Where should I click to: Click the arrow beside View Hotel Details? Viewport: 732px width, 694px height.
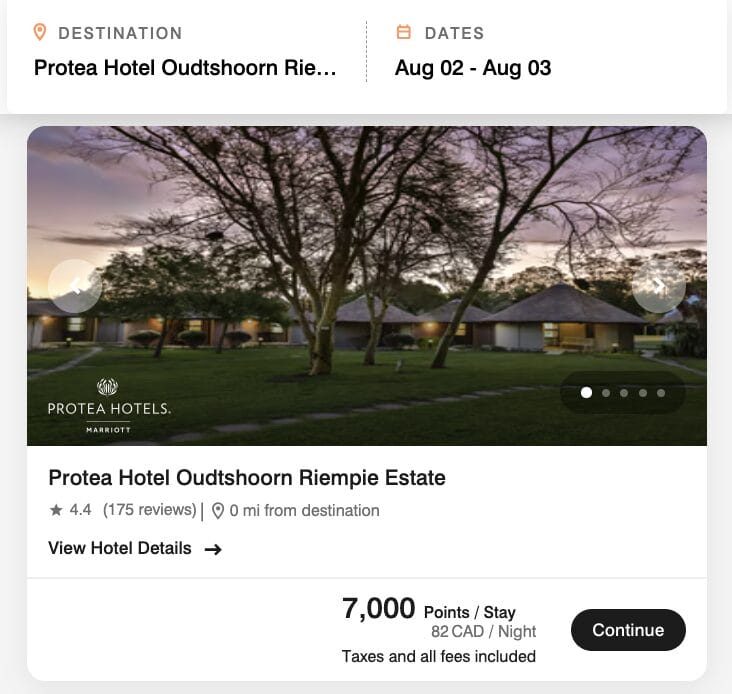212,548
